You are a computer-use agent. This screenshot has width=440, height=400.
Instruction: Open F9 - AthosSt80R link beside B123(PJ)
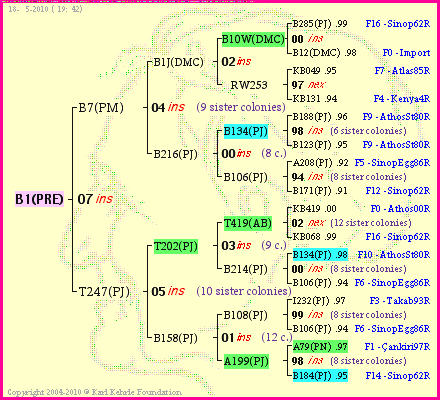click(x=396, y=145)
